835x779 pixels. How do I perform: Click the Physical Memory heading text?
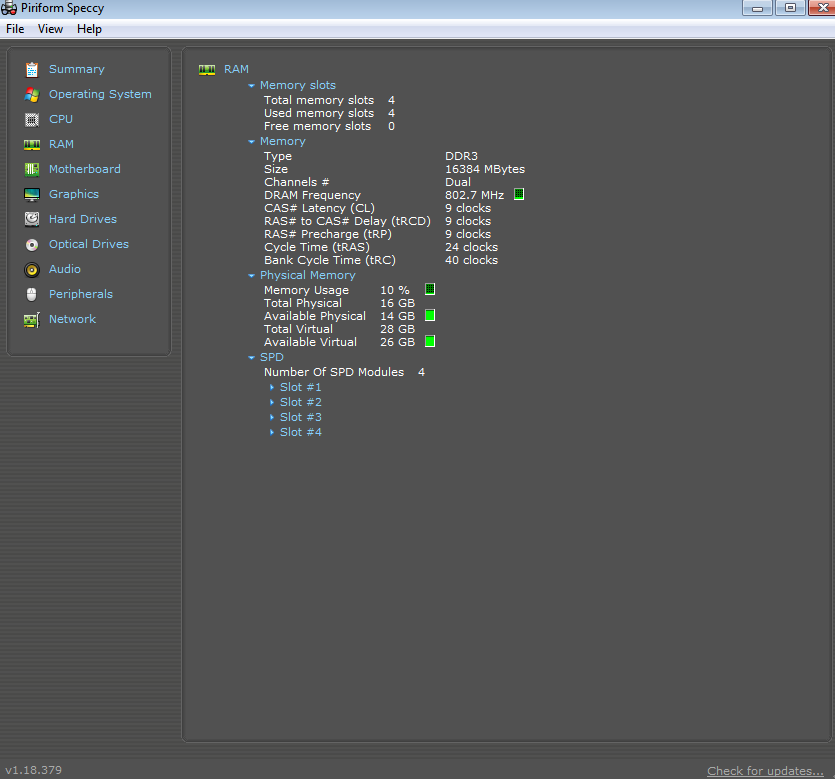coord(308,275)
